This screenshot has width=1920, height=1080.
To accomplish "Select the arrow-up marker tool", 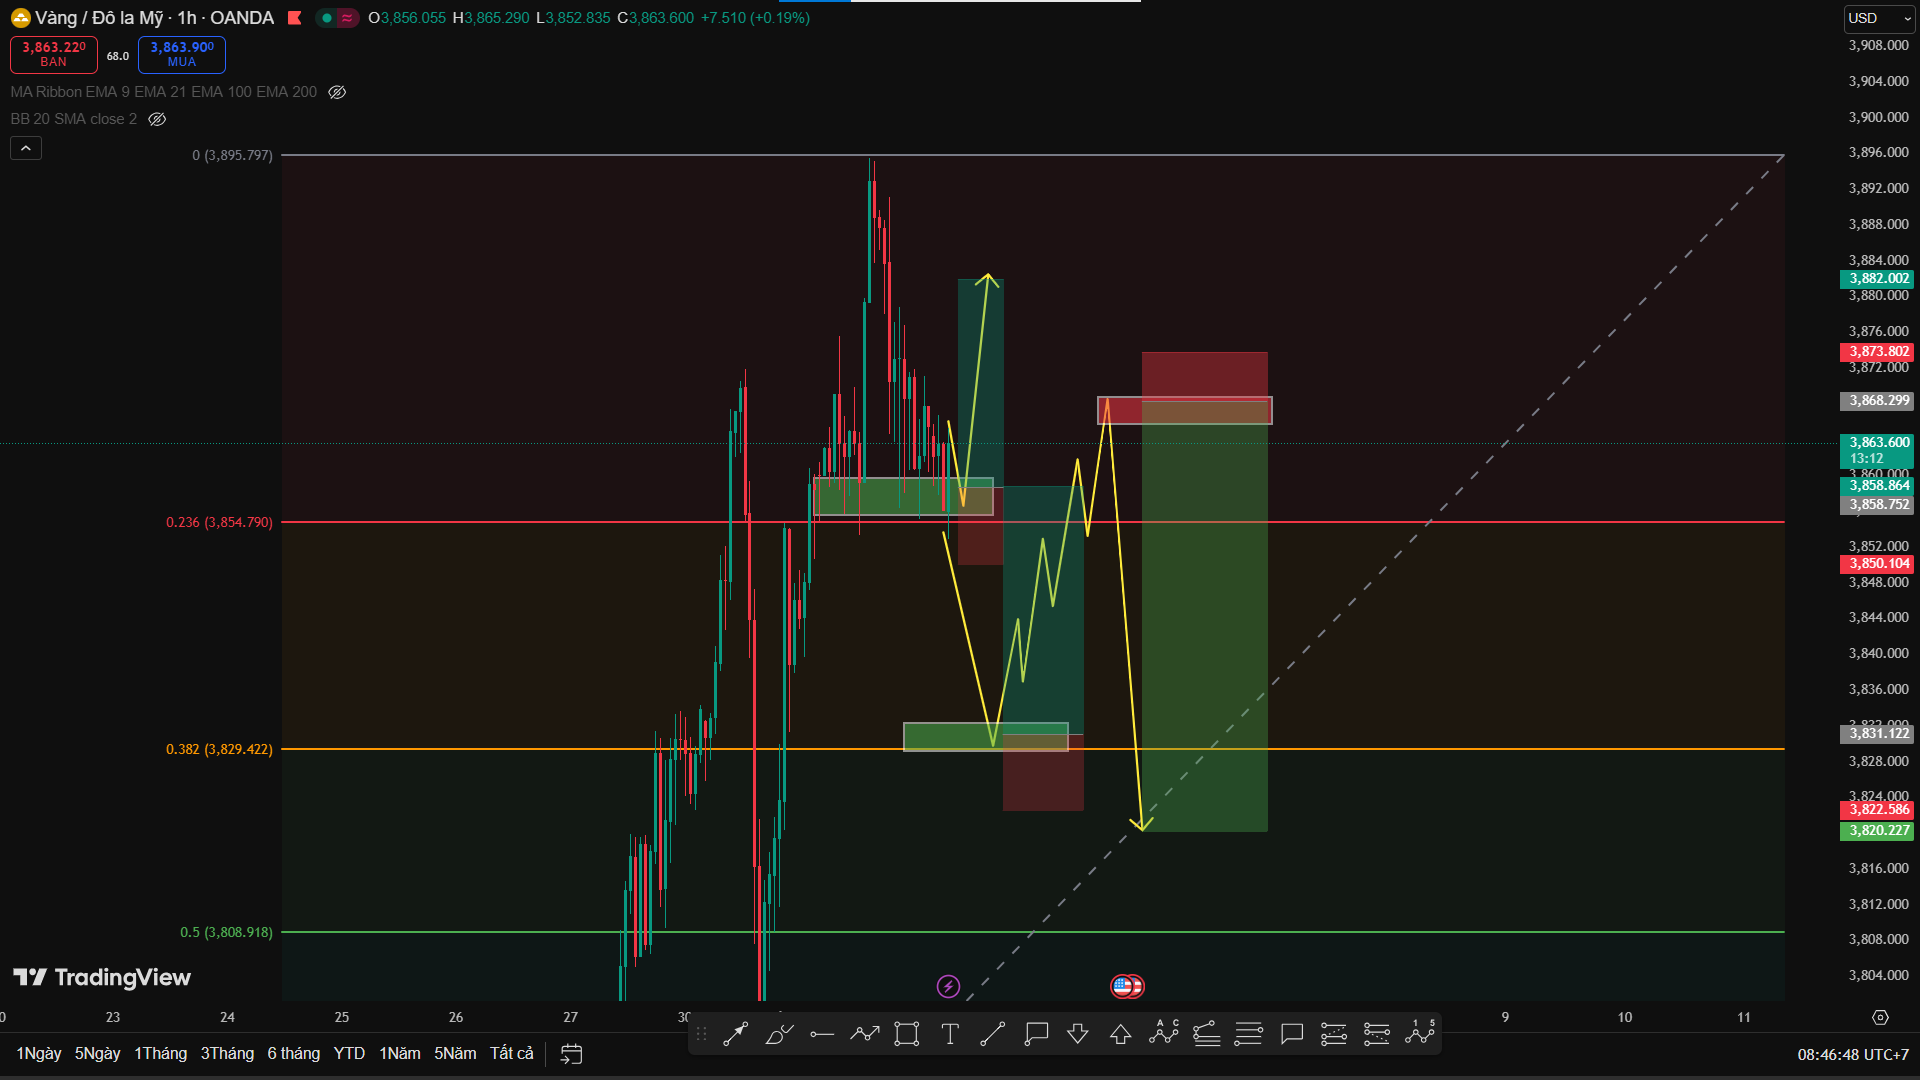I will pos(1121,1034).
